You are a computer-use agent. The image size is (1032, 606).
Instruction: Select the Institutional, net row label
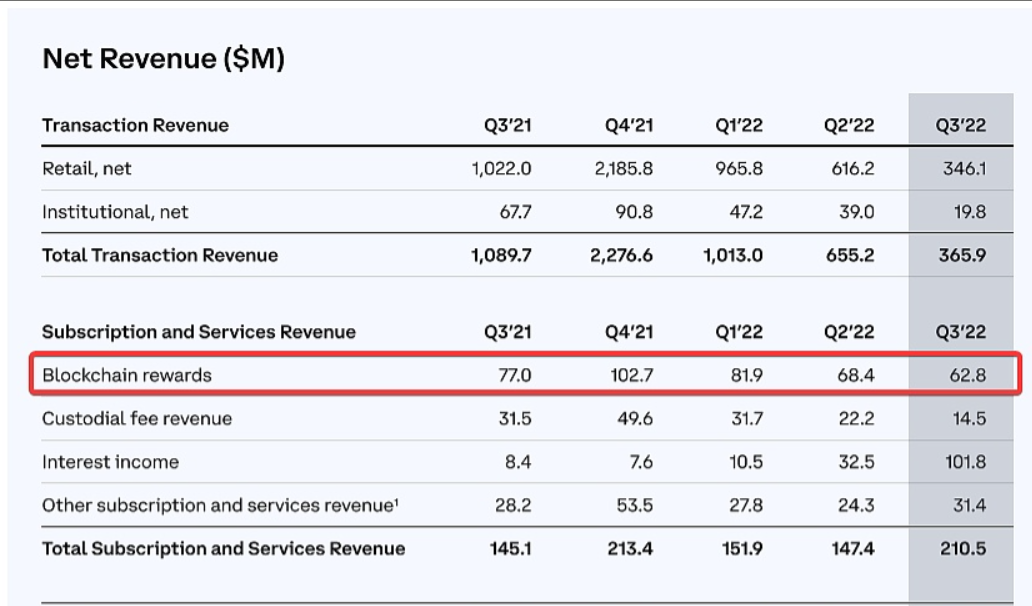tap(115, 212)
